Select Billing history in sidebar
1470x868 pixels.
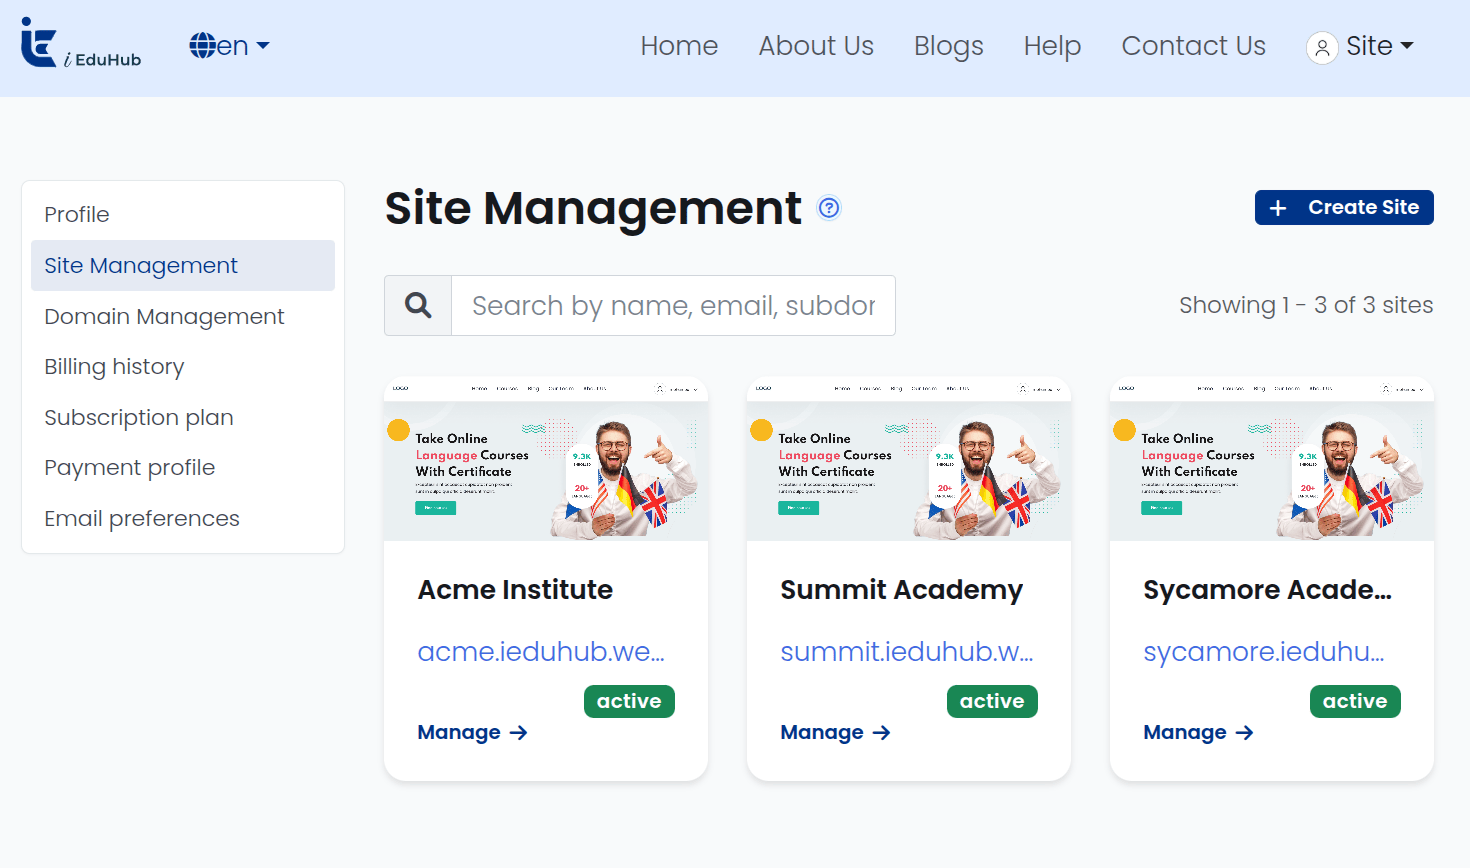point(114,367)
